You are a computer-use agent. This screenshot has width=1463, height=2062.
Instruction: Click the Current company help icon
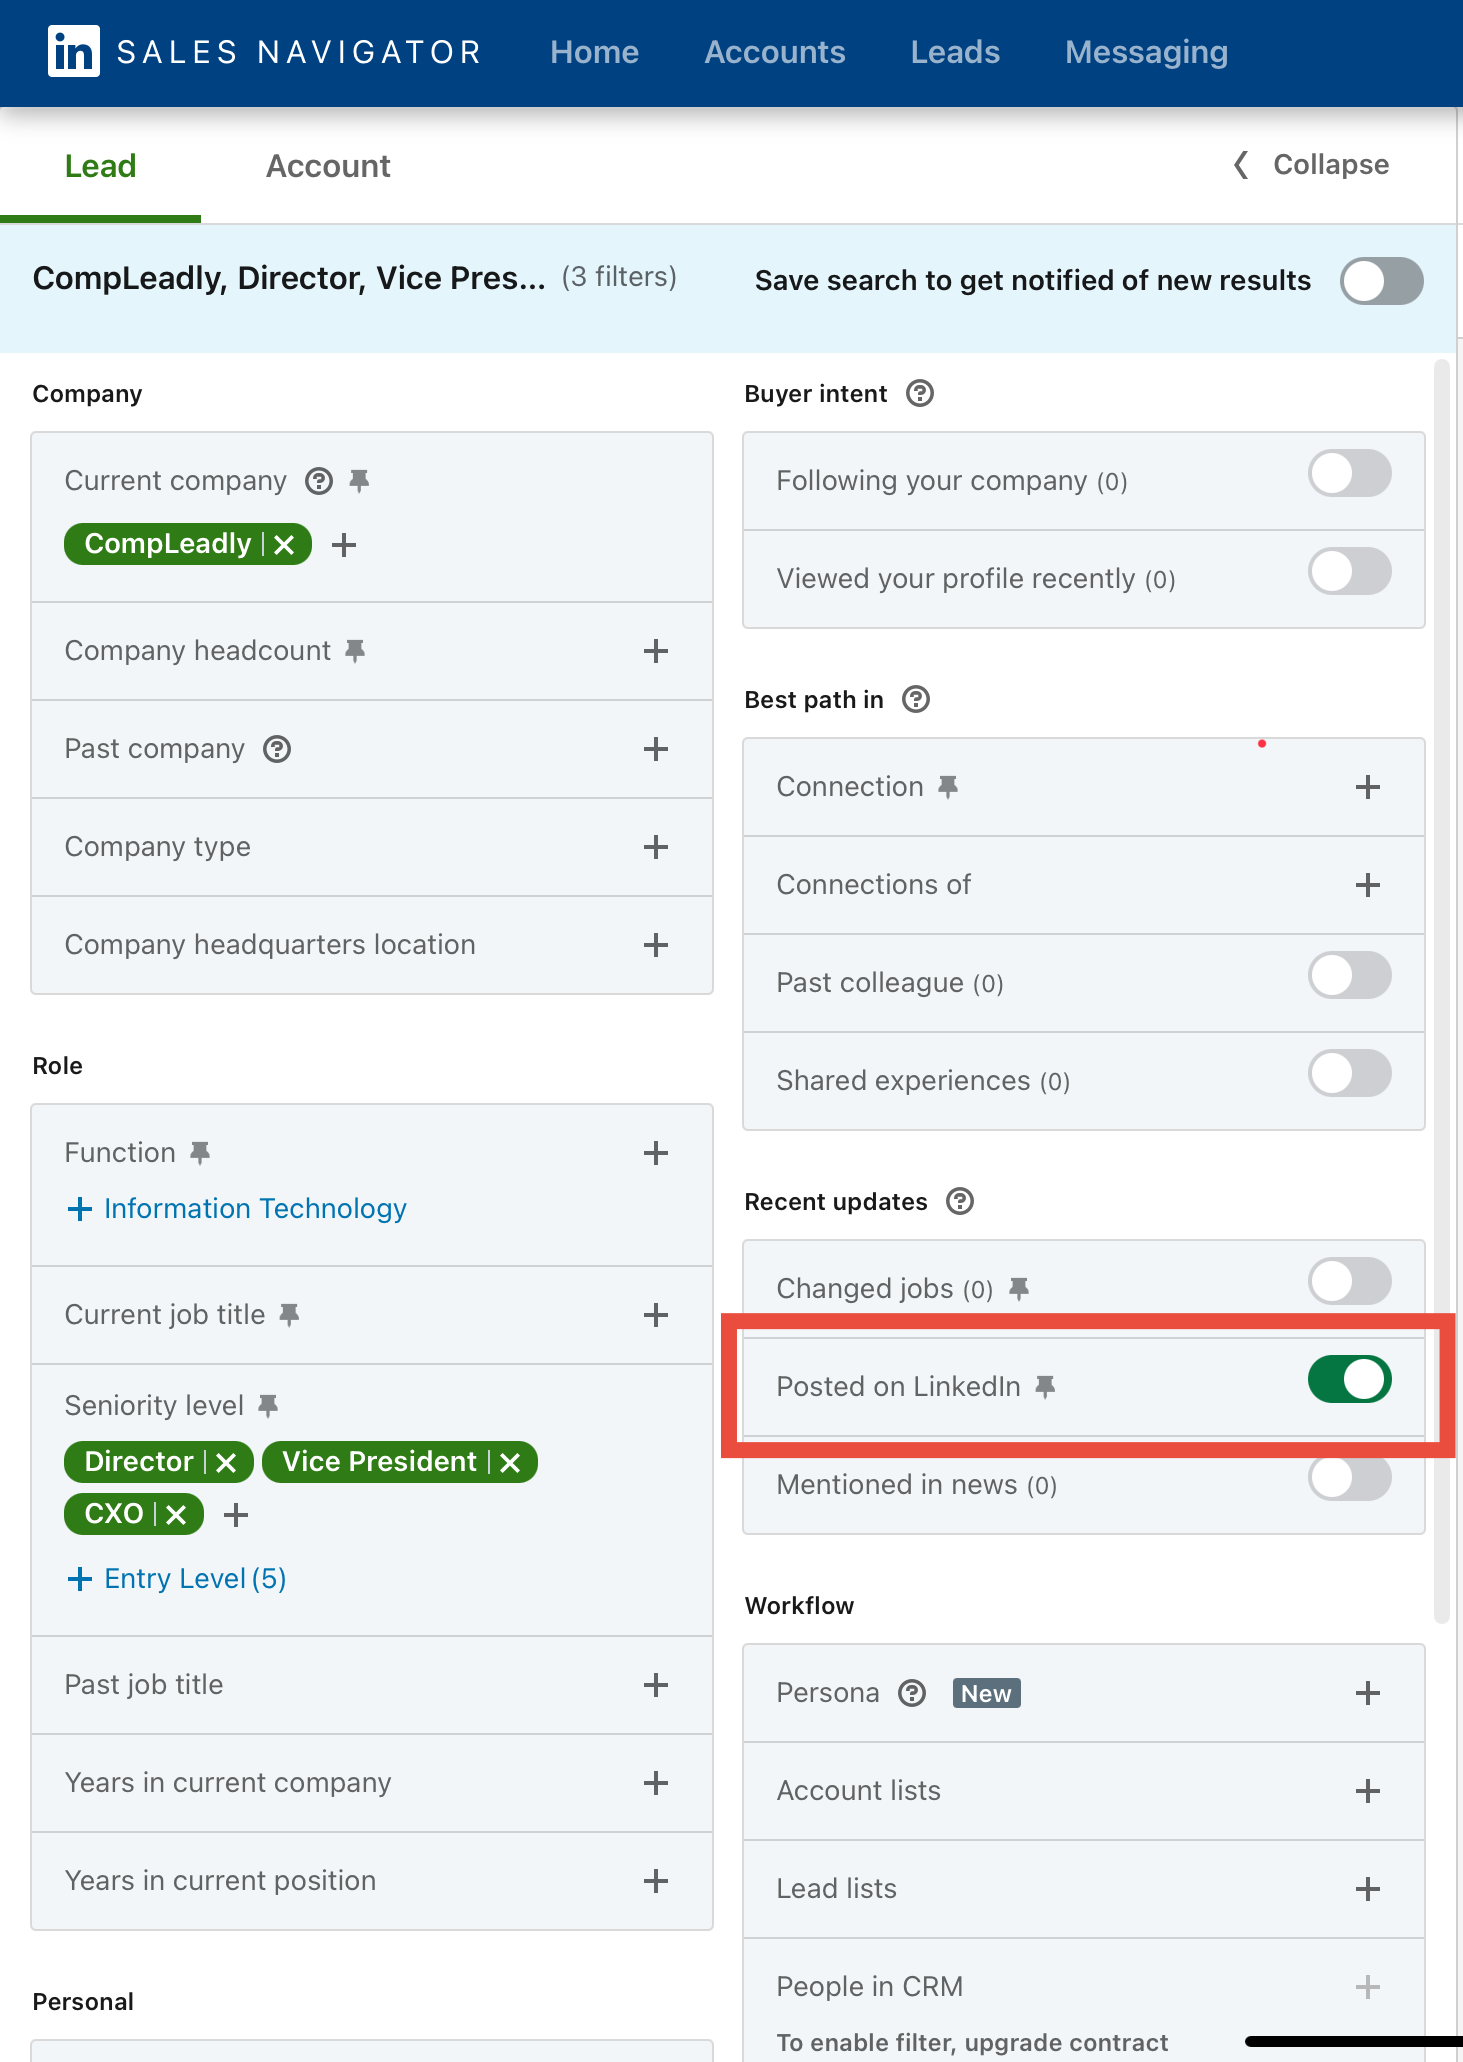(x=319, y=481)
